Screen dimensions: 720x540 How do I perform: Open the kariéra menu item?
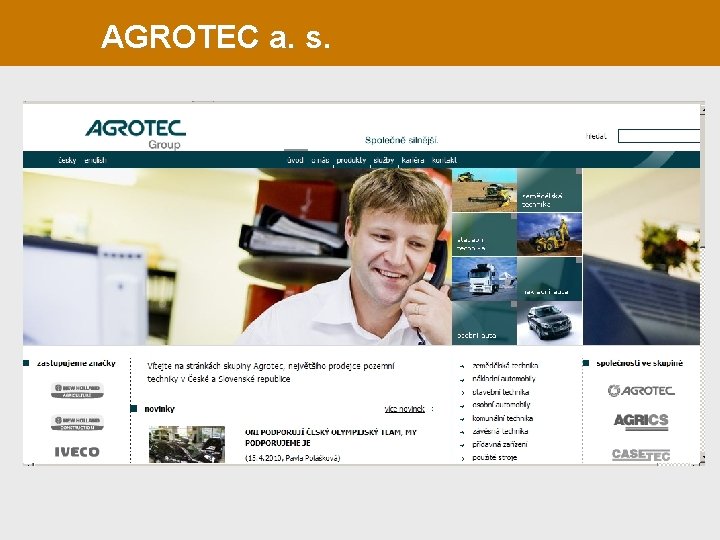tap(413, 160)
